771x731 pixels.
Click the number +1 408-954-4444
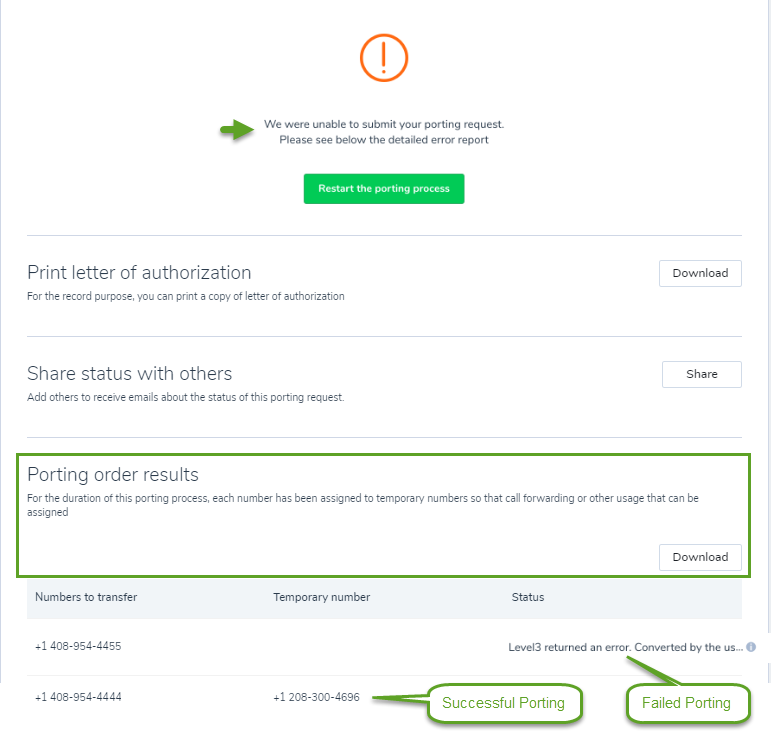coord(78,697)
